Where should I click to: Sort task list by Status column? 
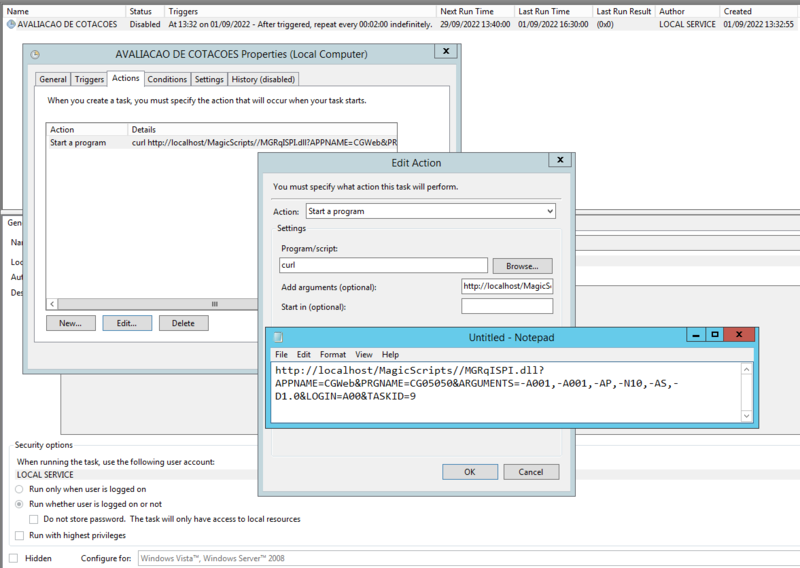145,11
